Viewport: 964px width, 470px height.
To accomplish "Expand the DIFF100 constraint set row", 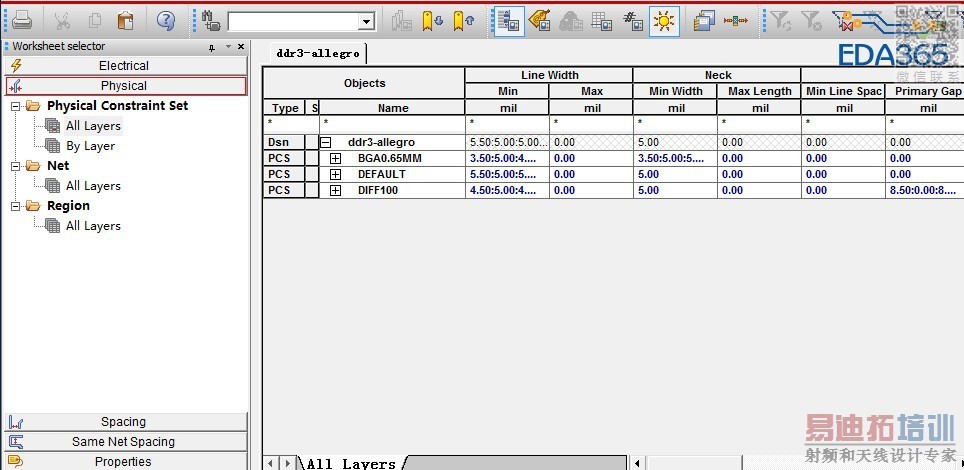I will [x=335, y=190].
